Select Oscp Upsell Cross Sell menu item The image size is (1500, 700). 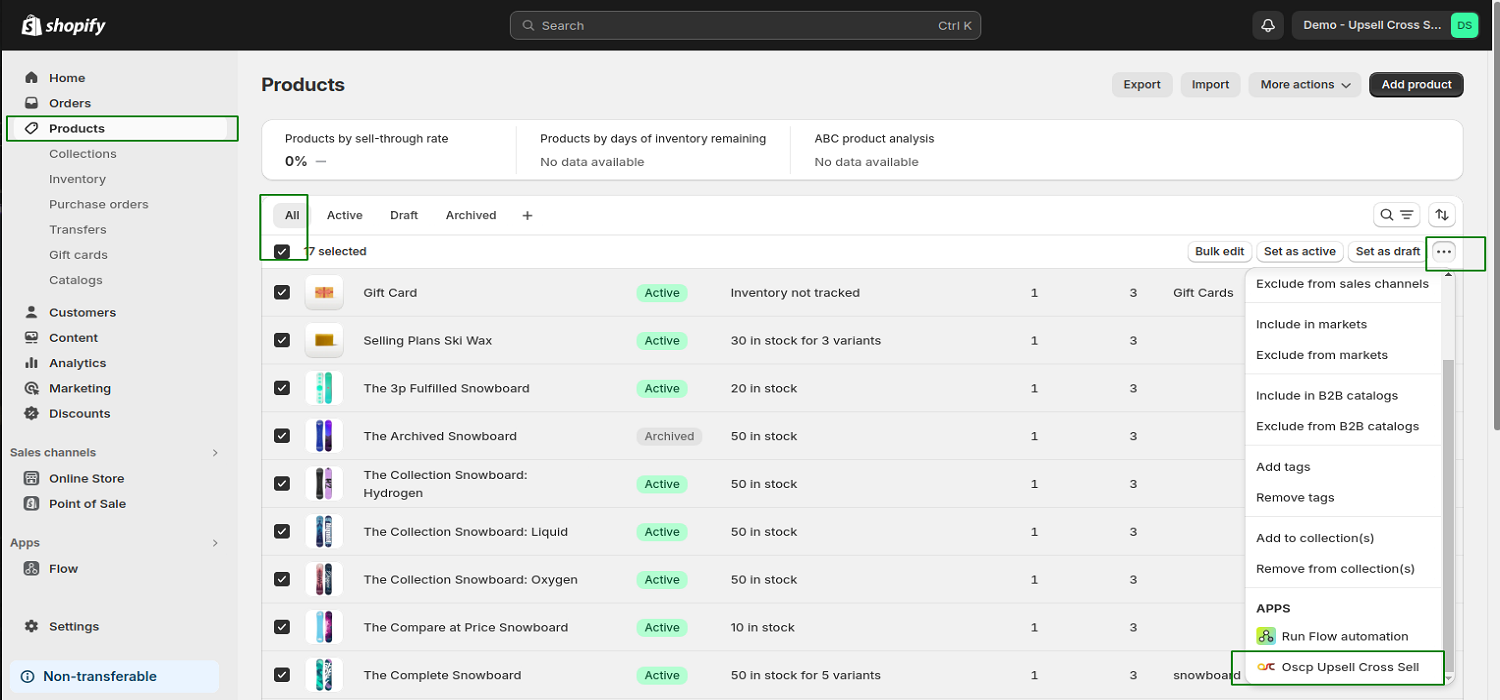point(1349,667)
